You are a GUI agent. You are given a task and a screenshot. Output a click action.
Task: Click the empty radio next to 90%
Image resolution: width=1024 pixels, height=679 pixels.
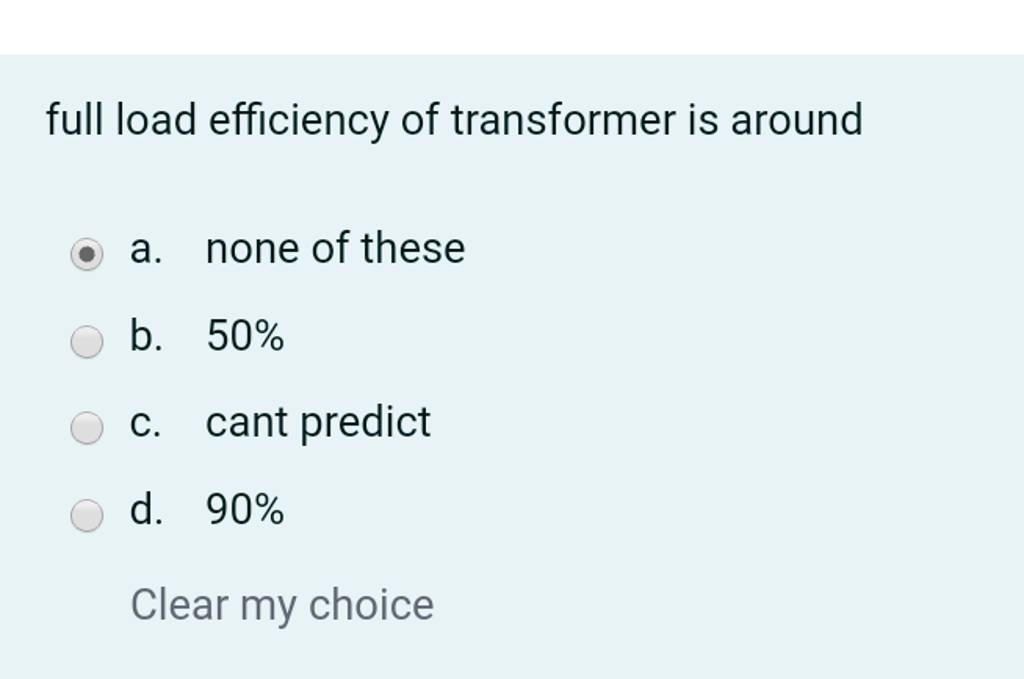(88, 515)
